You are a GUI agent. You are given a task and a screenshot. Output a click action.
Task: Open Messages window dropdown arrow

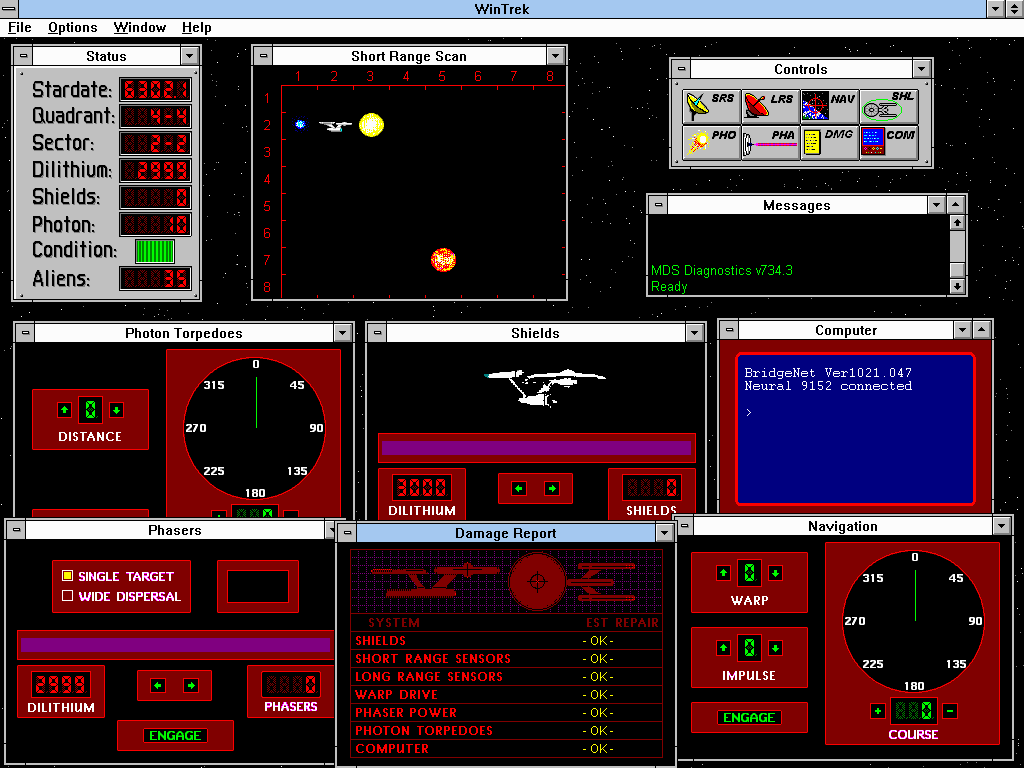[936, 205]
